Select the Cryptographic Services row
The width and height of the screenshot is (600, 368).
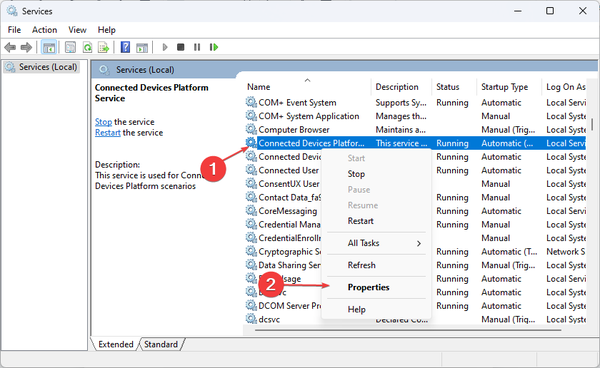tap(282, 252)
